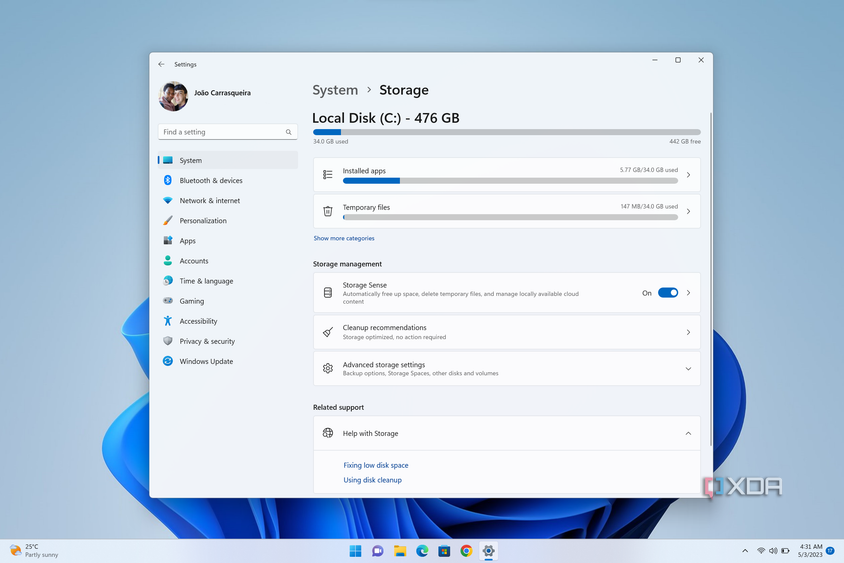
Task: Open the clock and date flyout
Action: 810,551
